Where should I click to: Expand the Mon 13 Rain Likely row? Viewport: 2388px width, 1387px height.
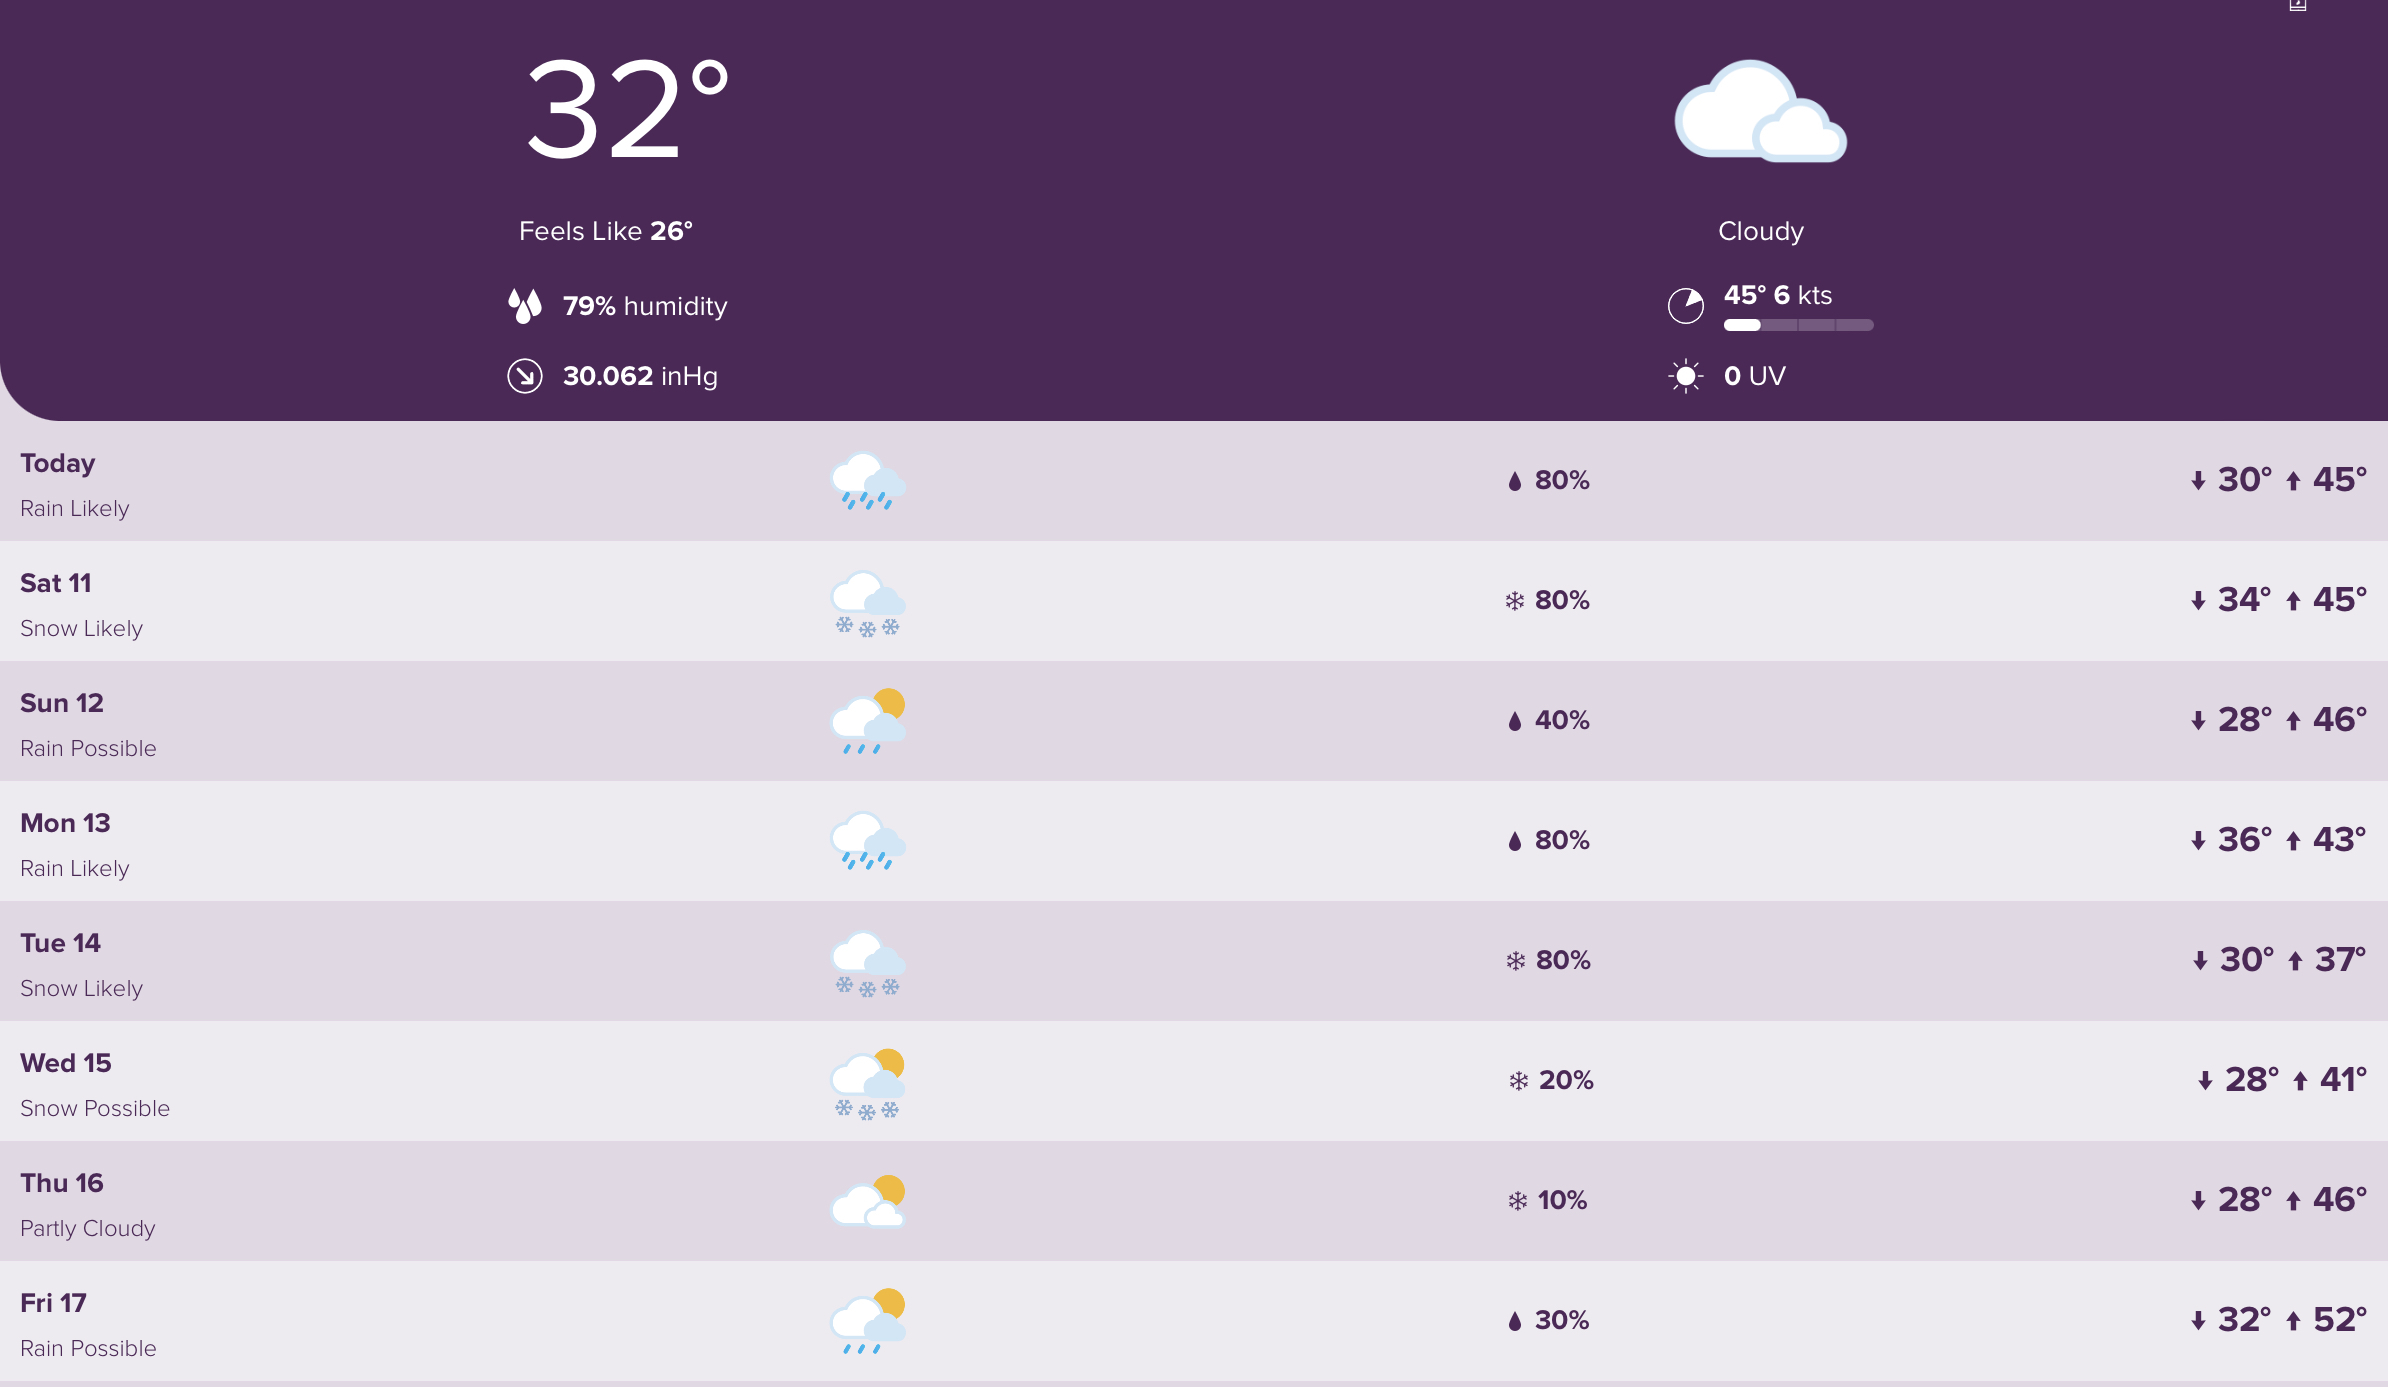point(1194,841)
